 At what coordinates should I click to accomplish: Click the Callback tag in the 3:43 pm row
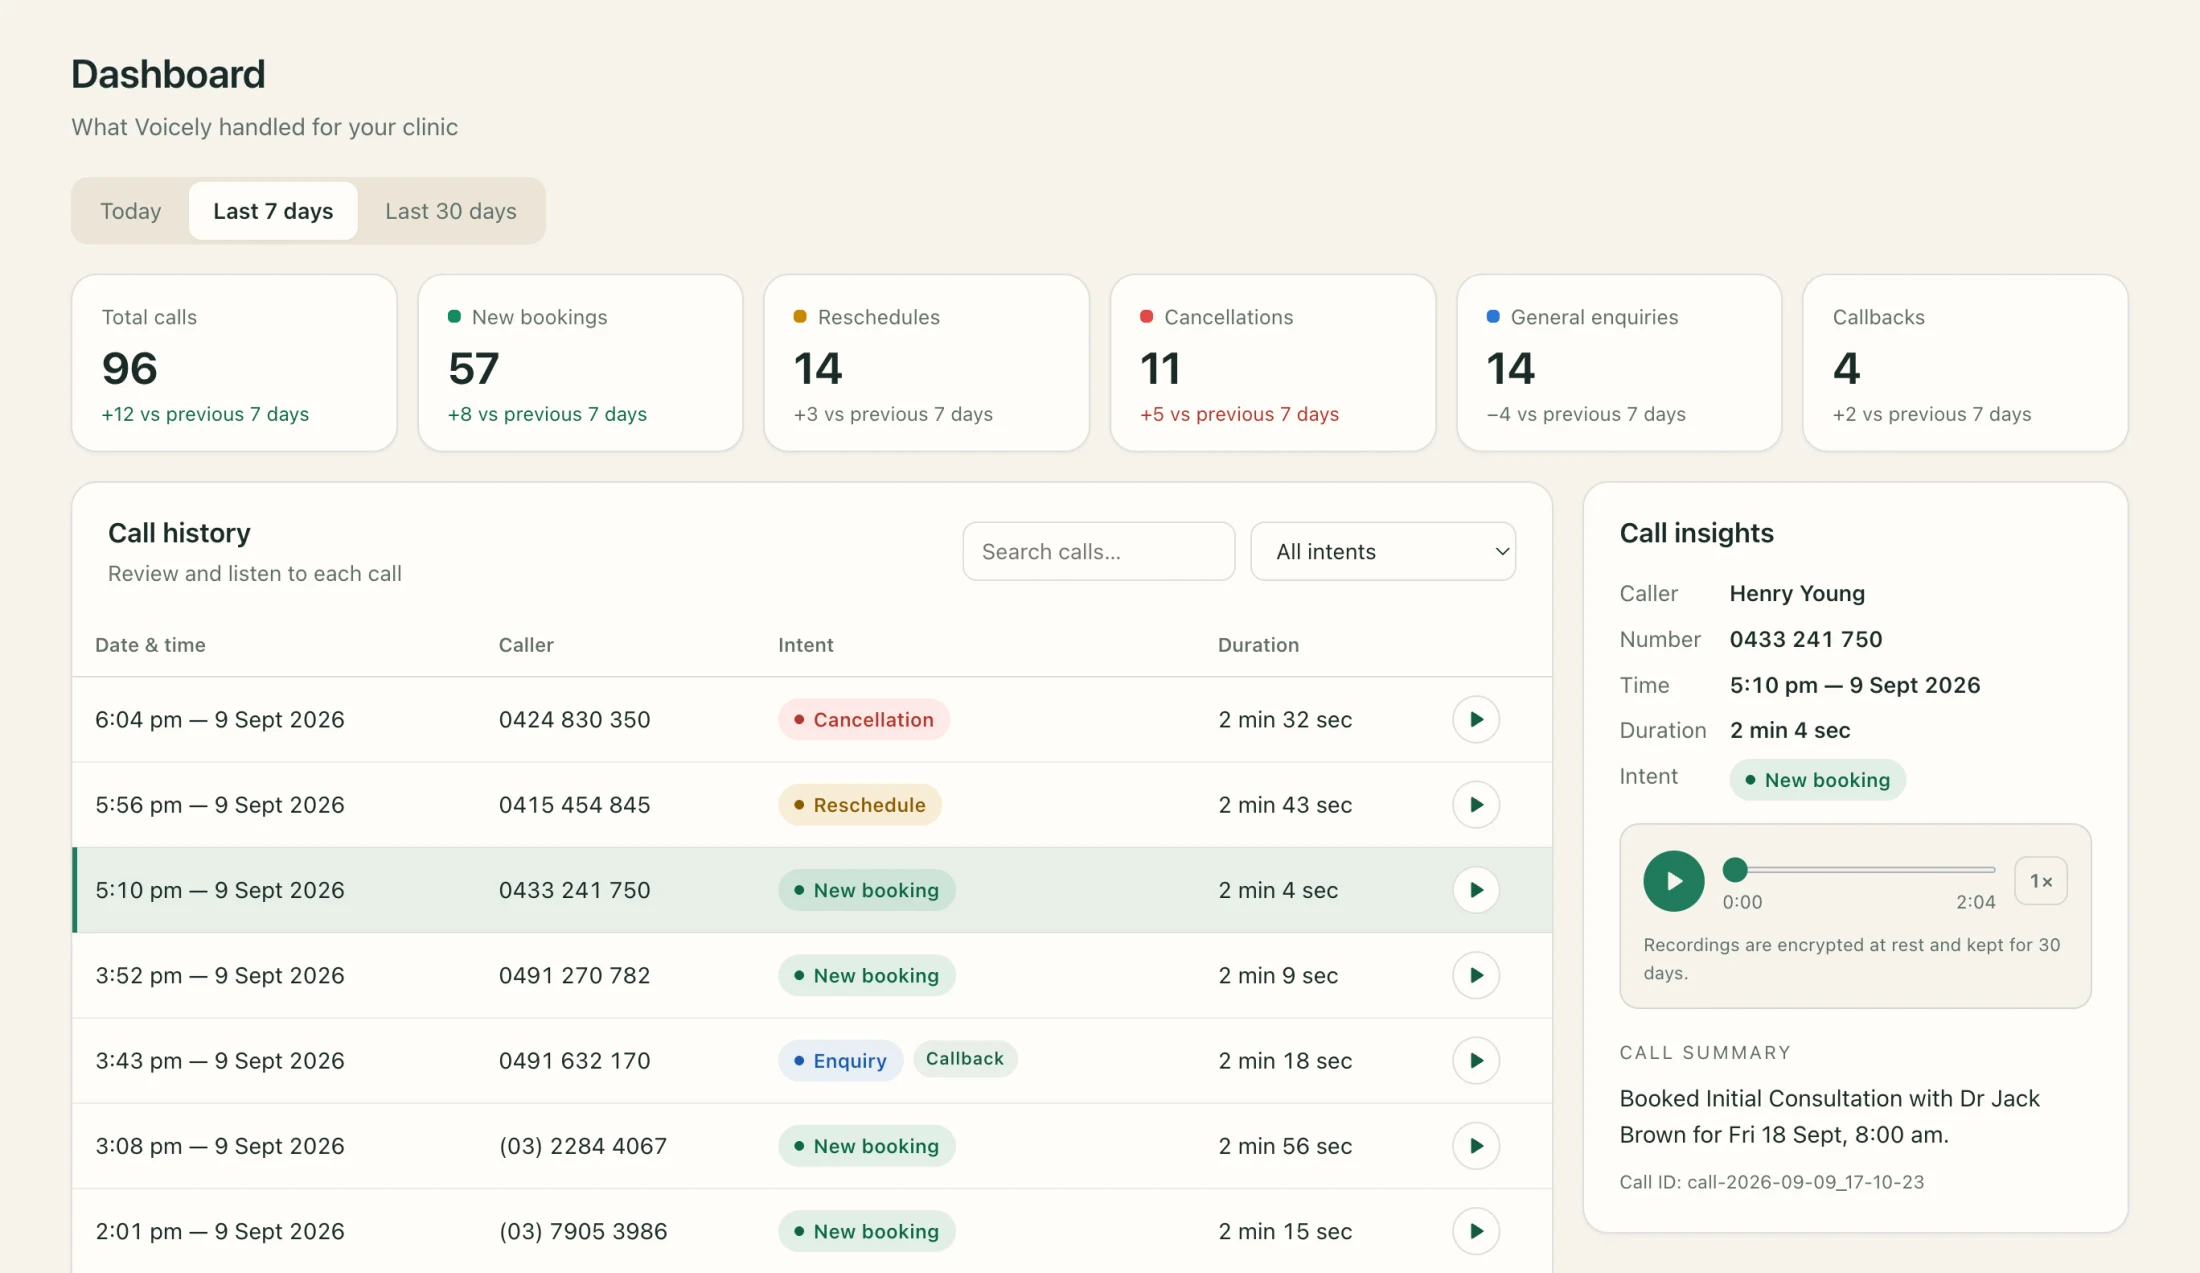point(965,1058)
